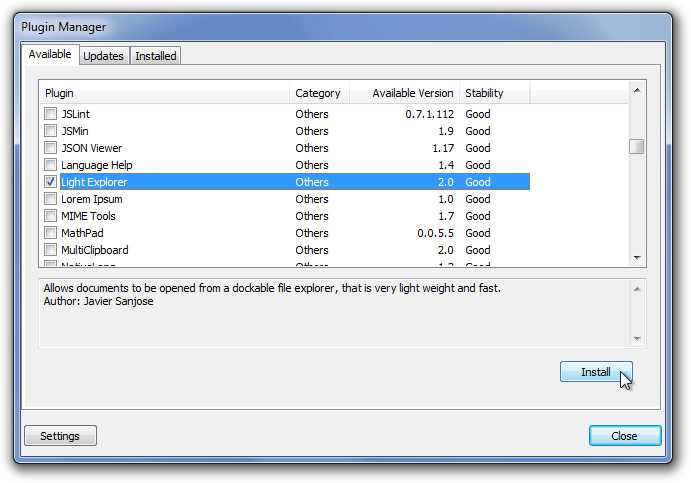
Task: Sort by Category column header
Action: point(319,93)
